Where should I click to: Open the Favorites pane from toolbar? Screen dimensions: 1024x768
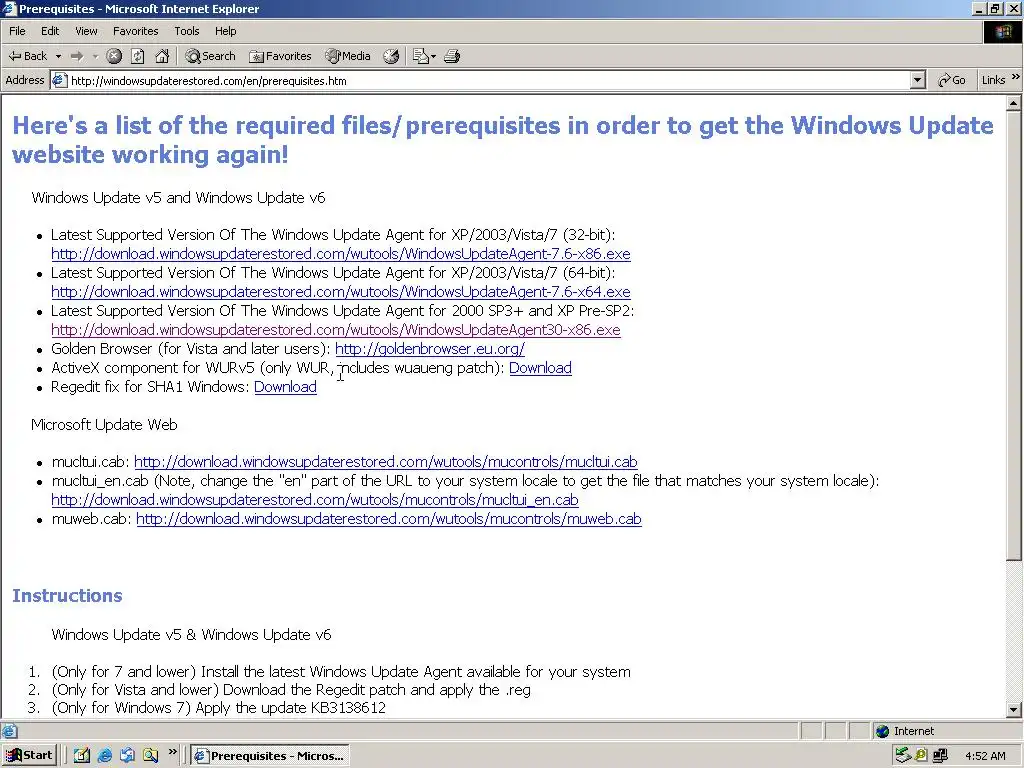(280, 56)
